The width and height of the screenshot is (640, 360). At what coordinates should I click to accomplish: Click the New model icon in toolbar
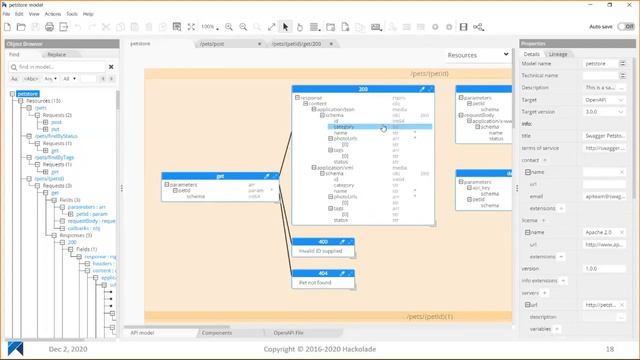coord(7,27)
